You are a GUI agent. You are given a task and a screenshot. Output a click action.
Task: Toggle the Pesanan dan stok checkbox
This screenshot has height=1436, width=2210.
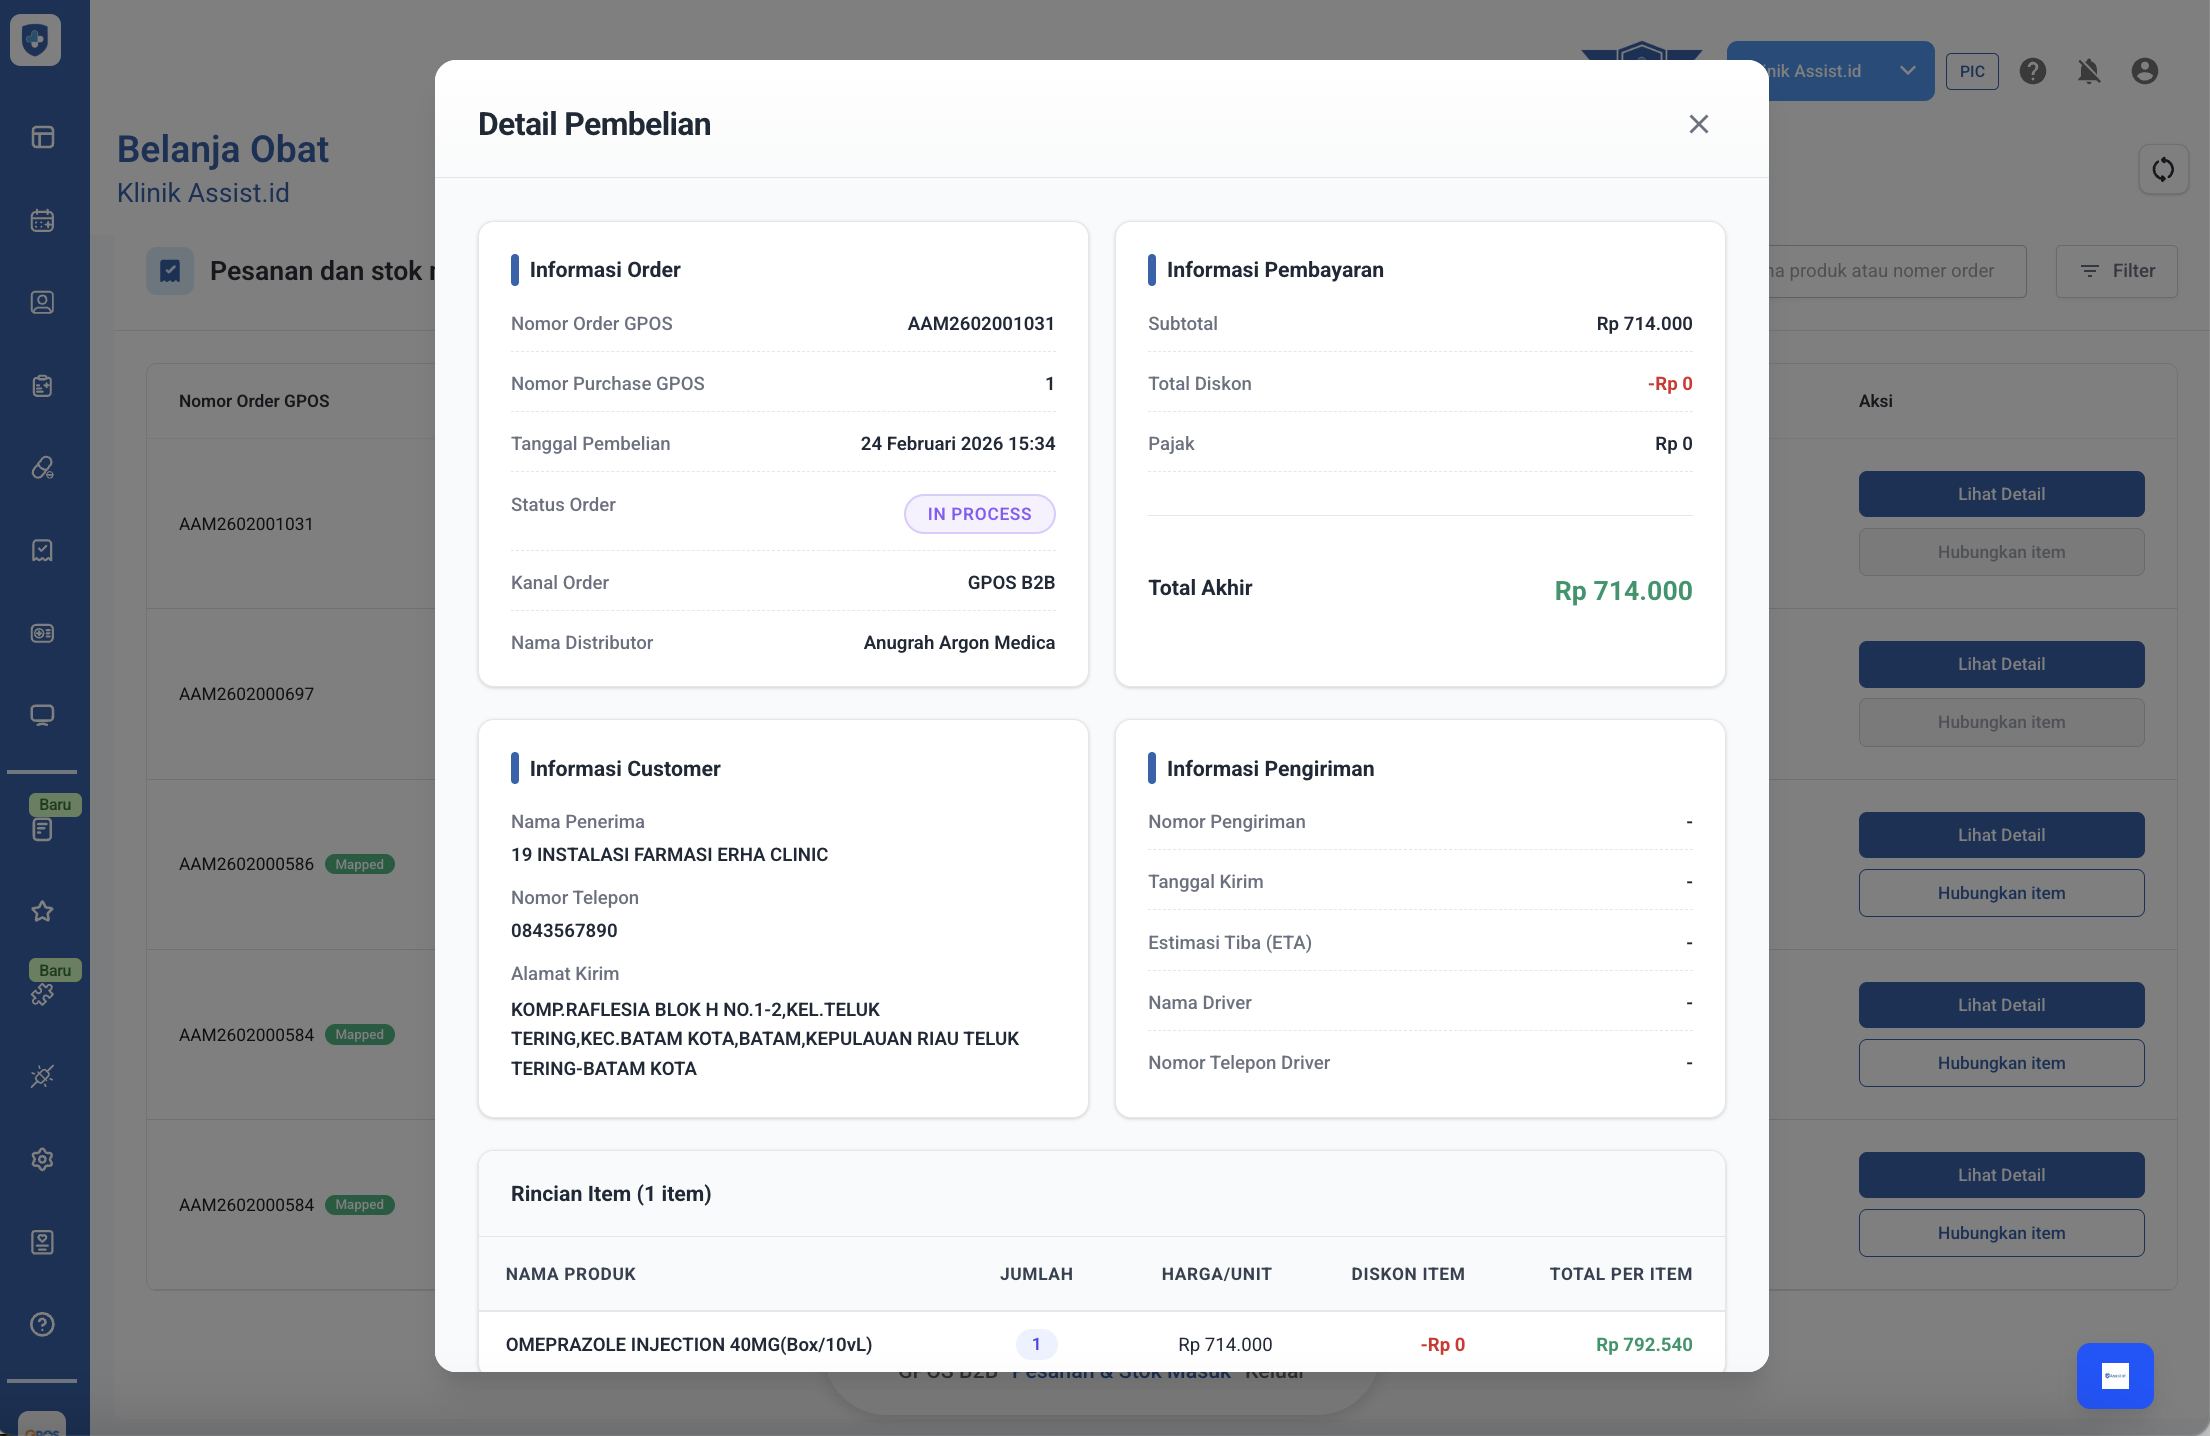(x=170, y=271)
